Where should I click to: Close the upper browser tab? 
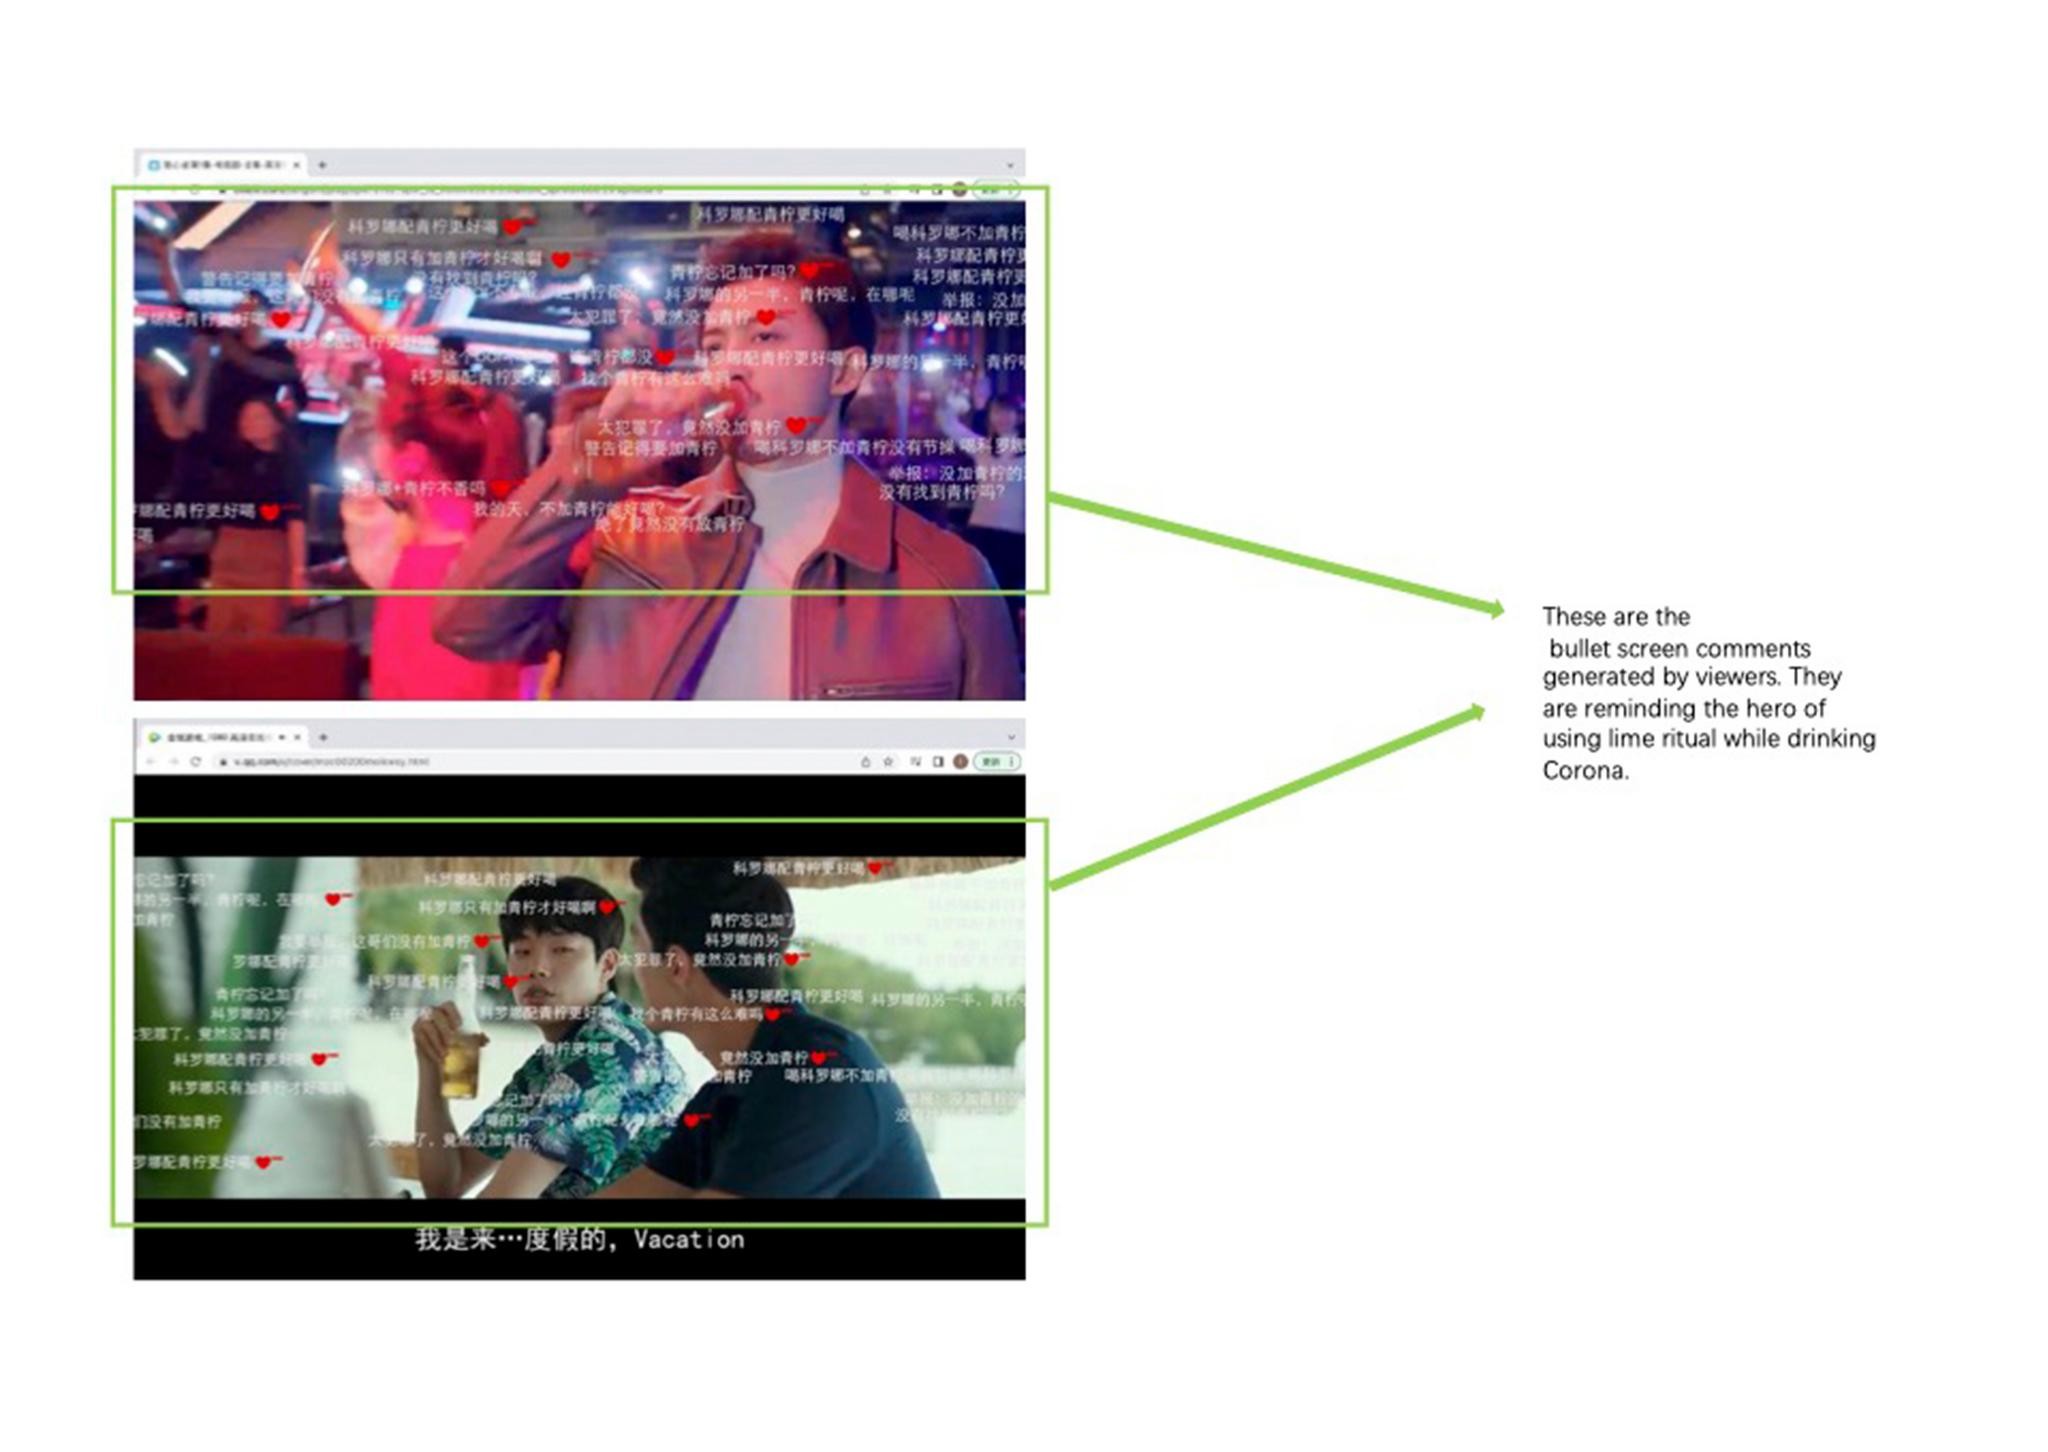297,164
